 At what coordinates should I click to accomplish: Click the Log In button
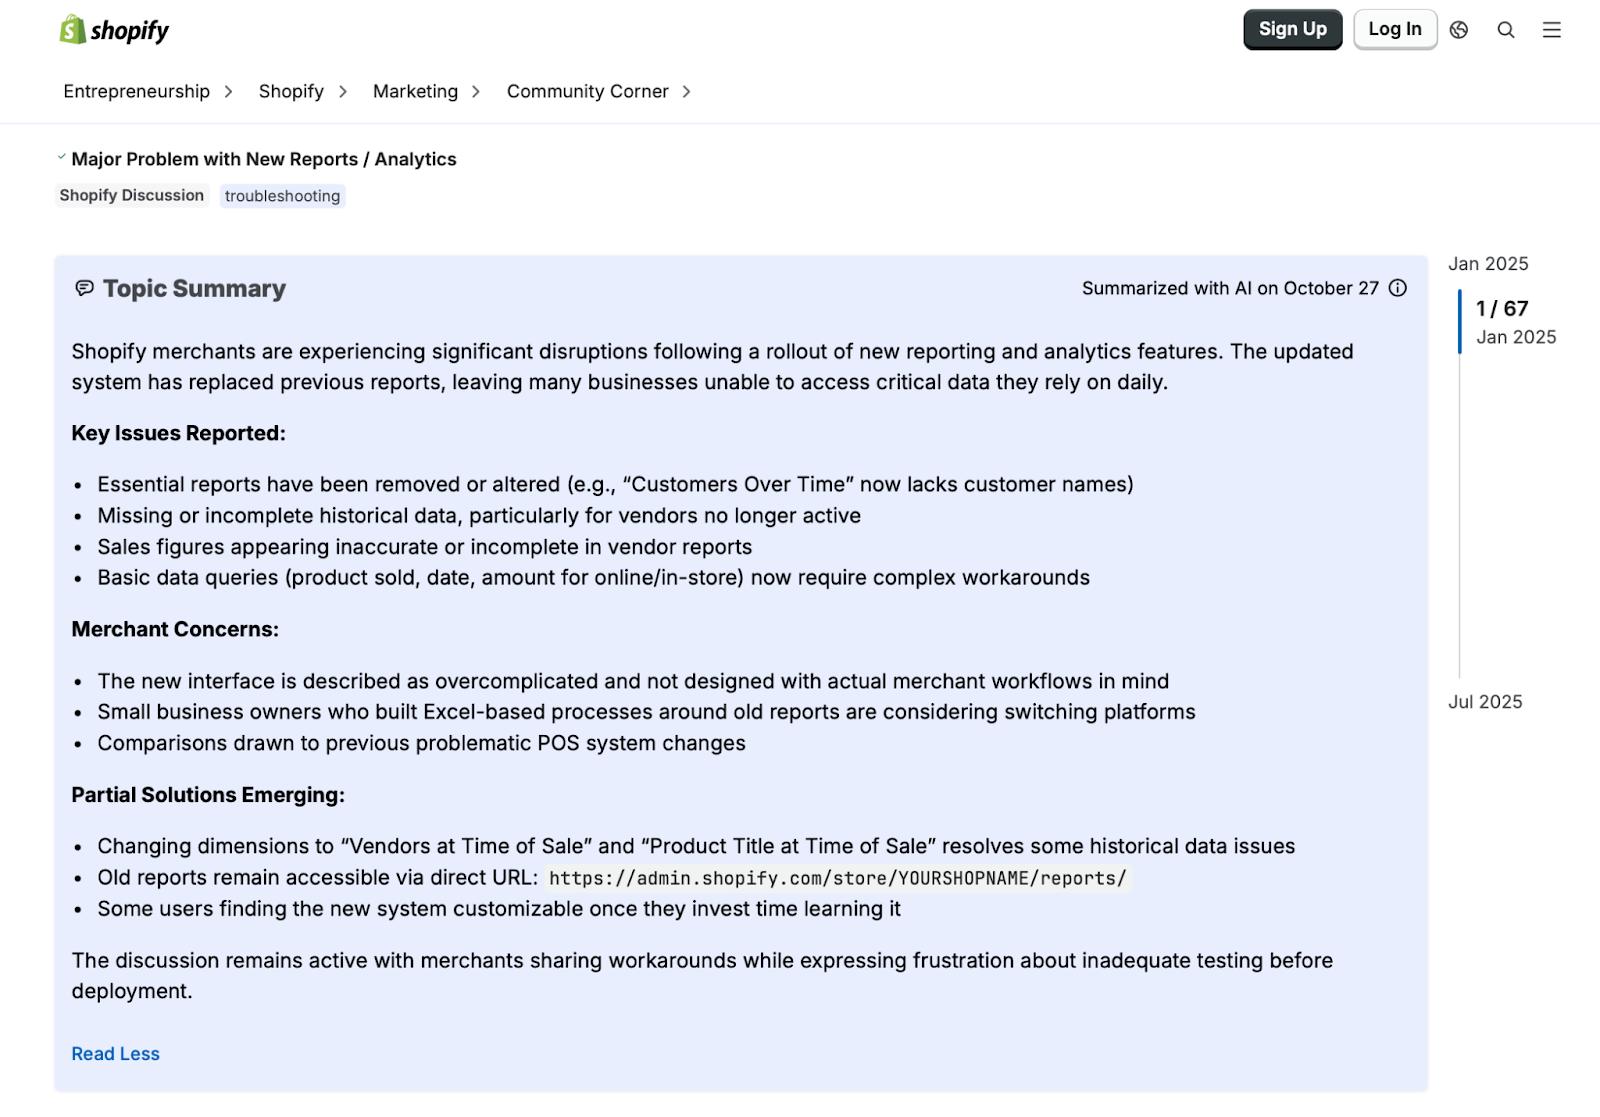tap(1395, 29)
